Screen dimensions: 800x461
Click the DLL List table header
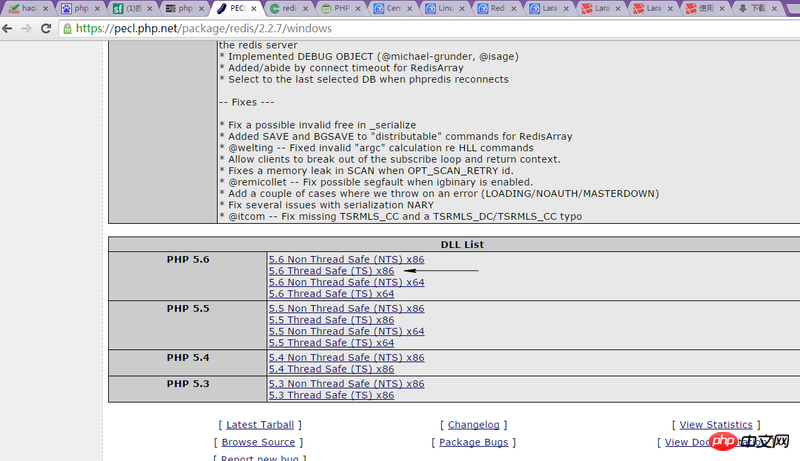462,244
